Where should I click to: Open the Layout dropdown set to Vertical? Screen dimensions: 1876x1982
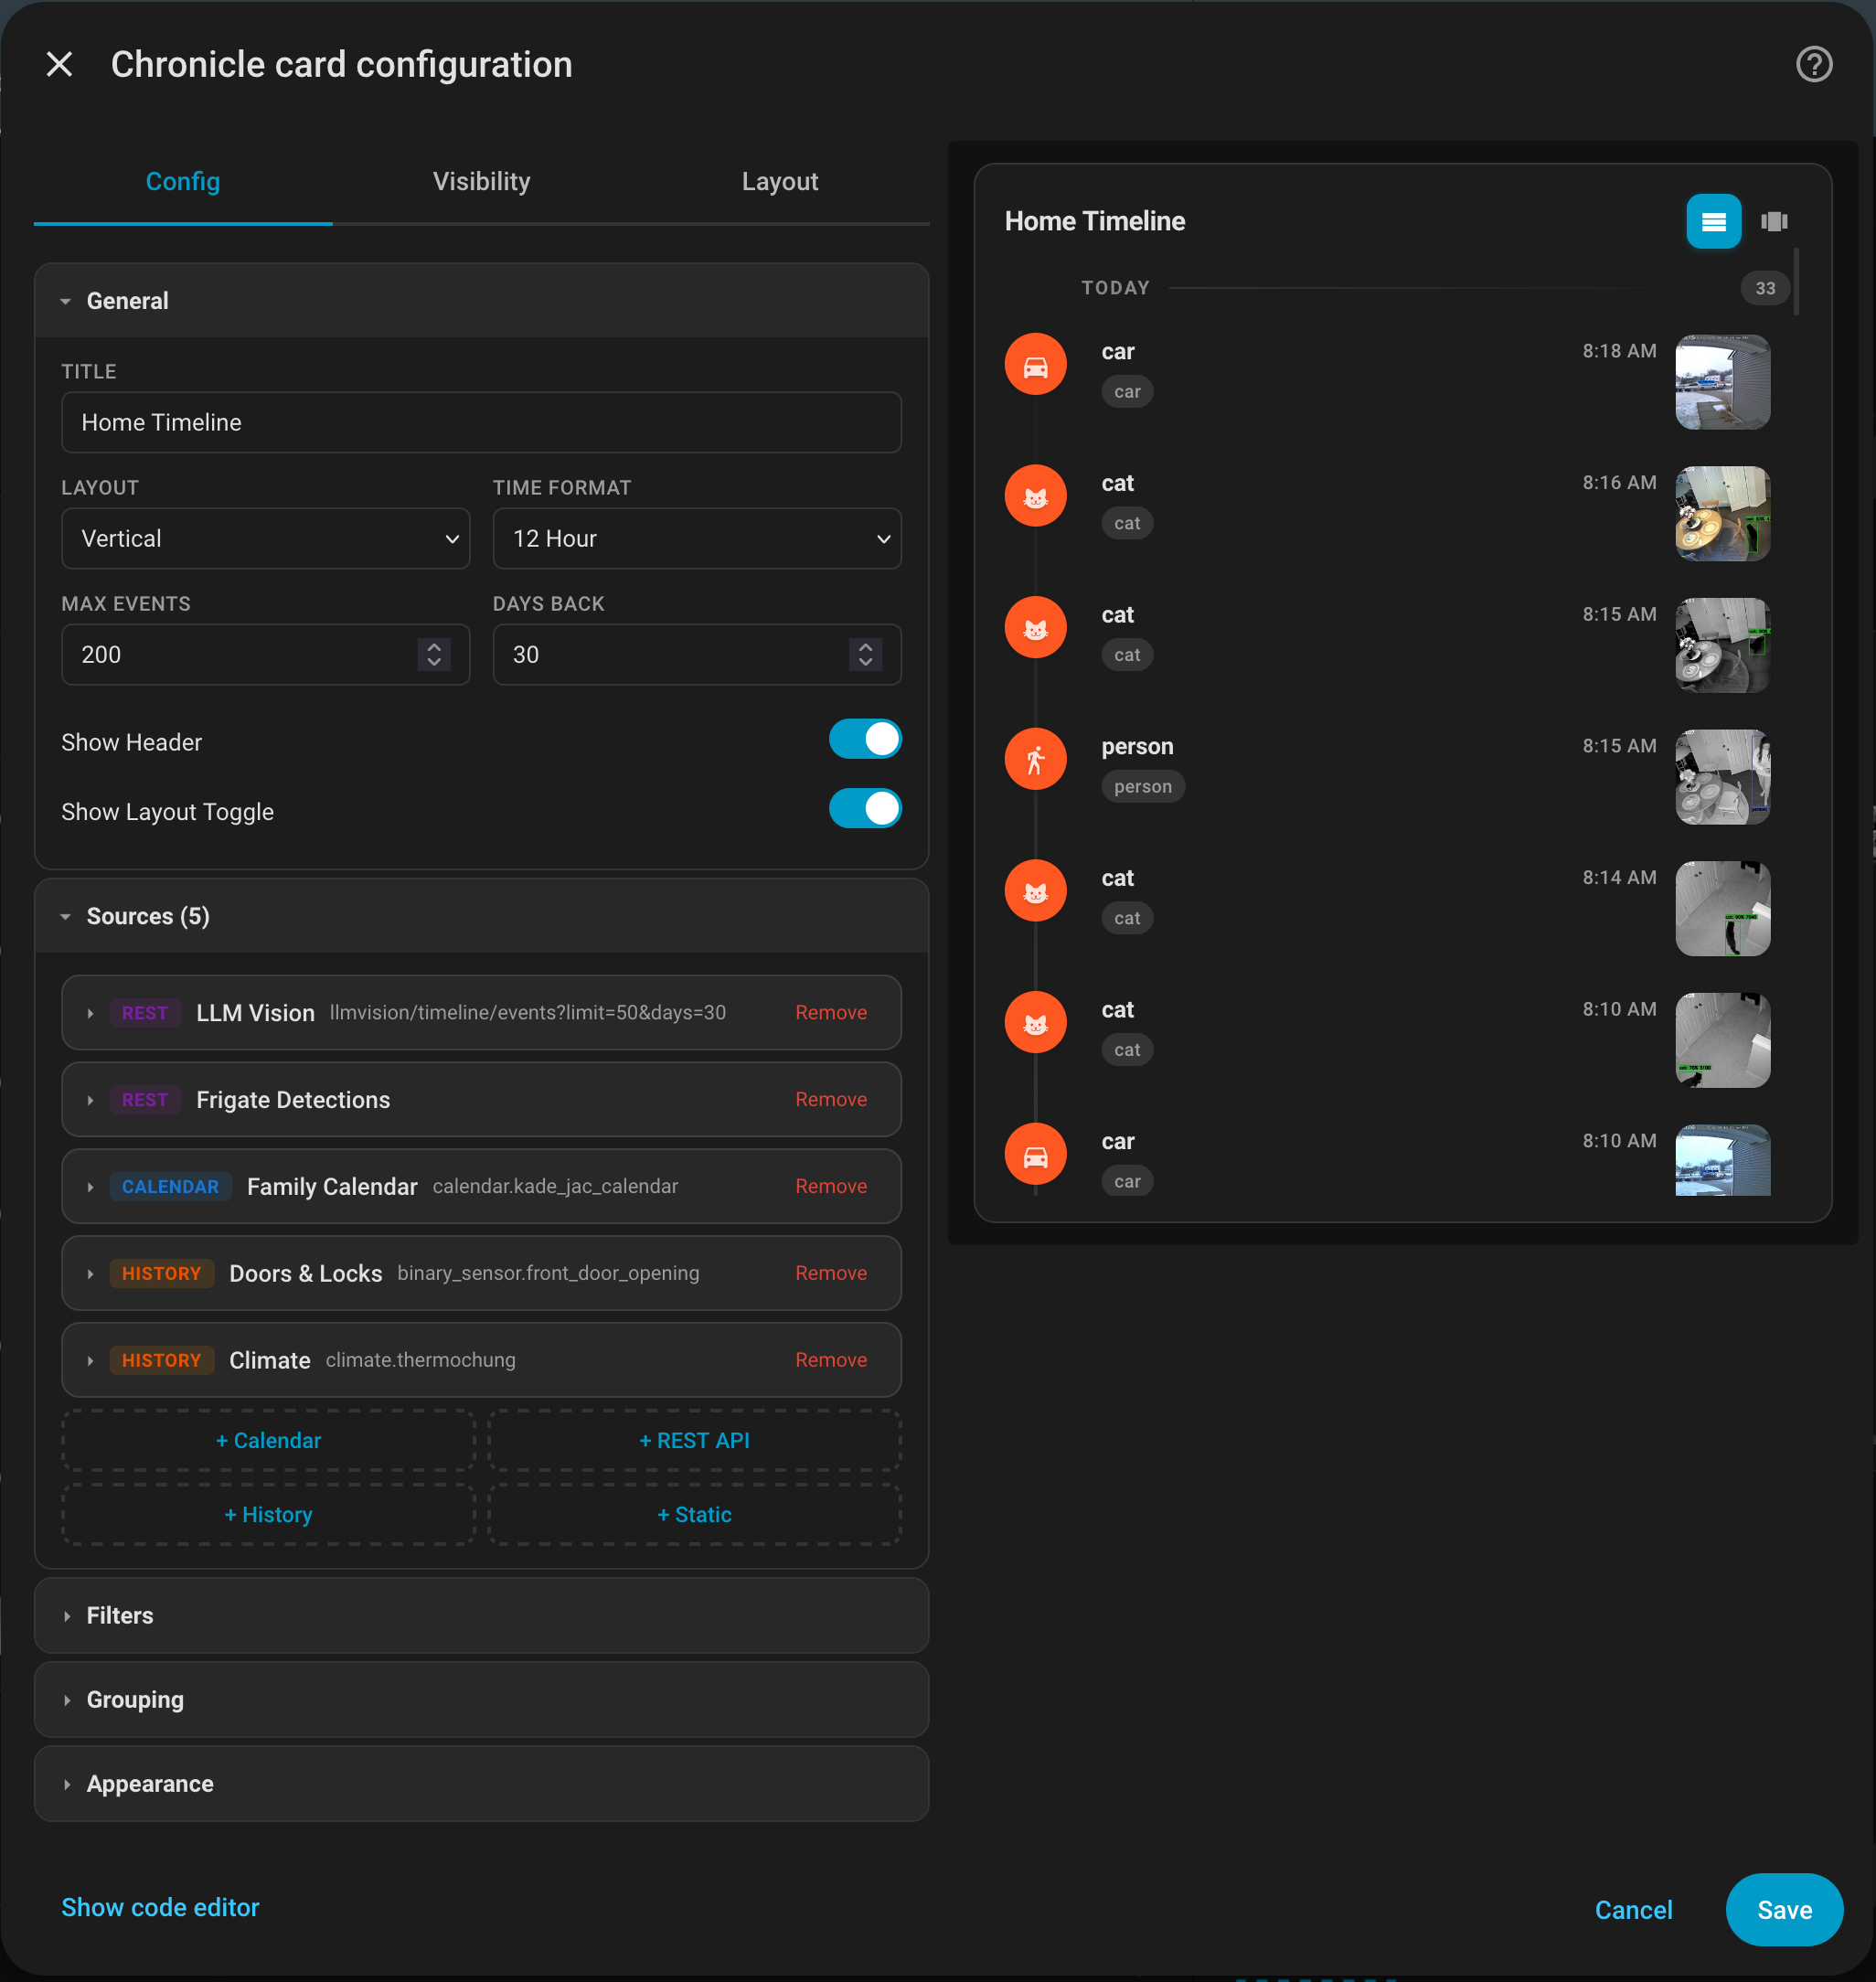265,538
